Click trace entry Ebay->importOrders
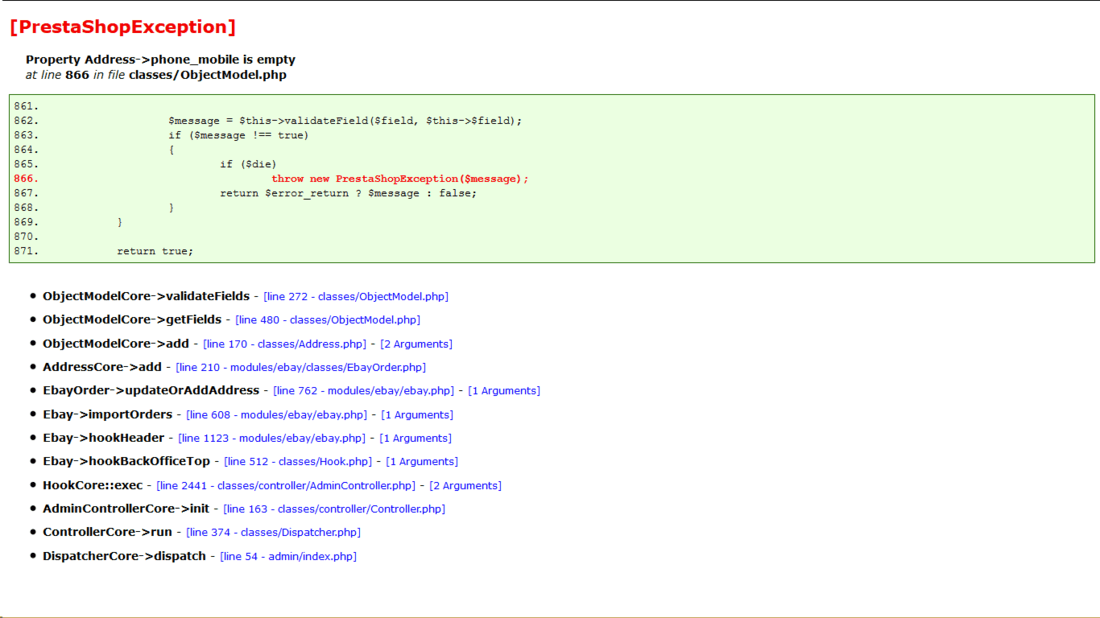Image resolution: width=1100 pixels, height=618 pixels. pos(107,415)
